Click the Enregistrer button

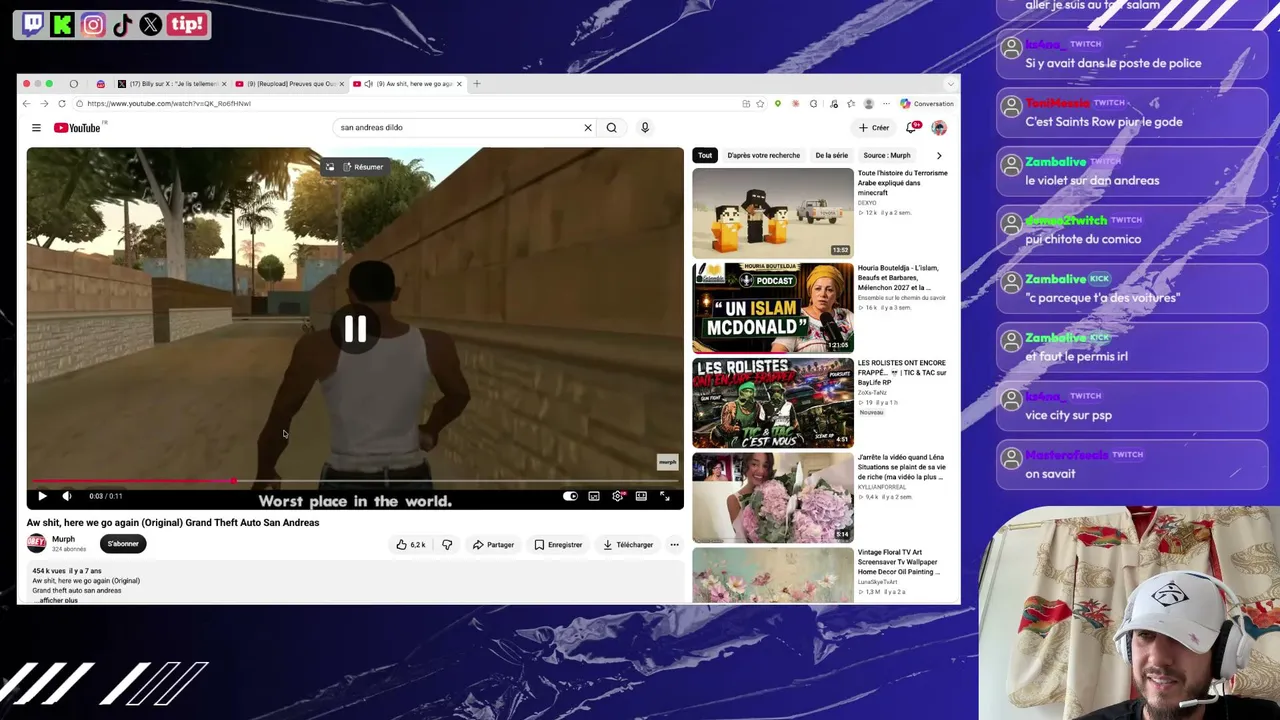click(558, 545)
